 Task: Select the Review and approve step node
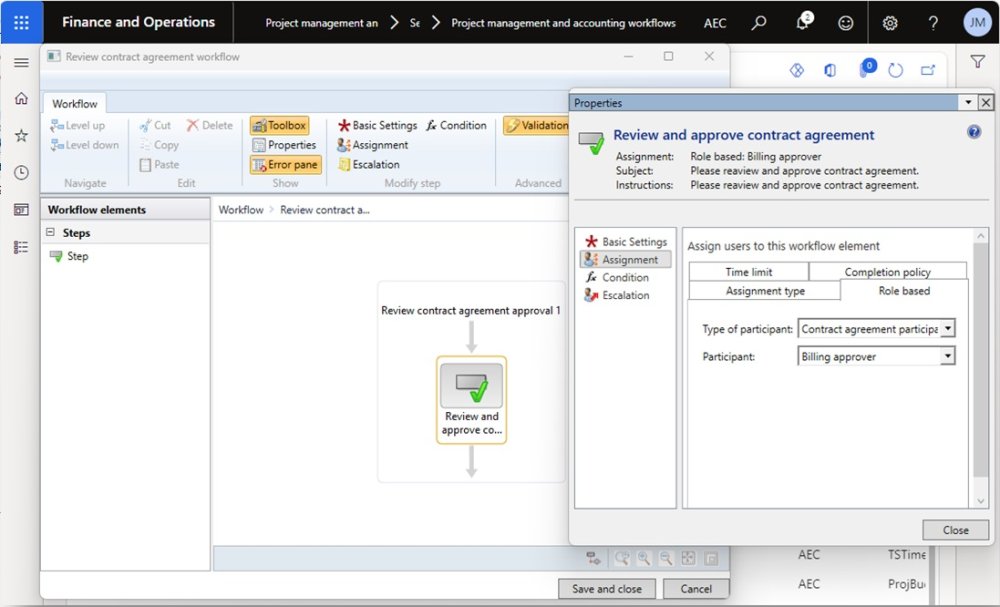point(471,400)
